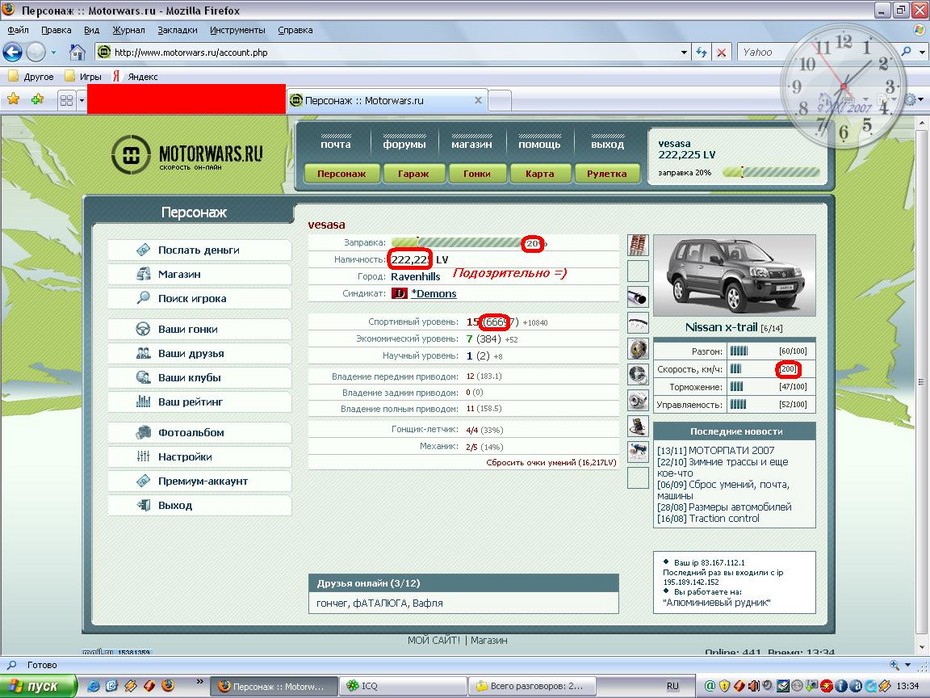Open the Другое bookmarks folder
This screenshot has height=698, width=930.
[x=31, y=77]
